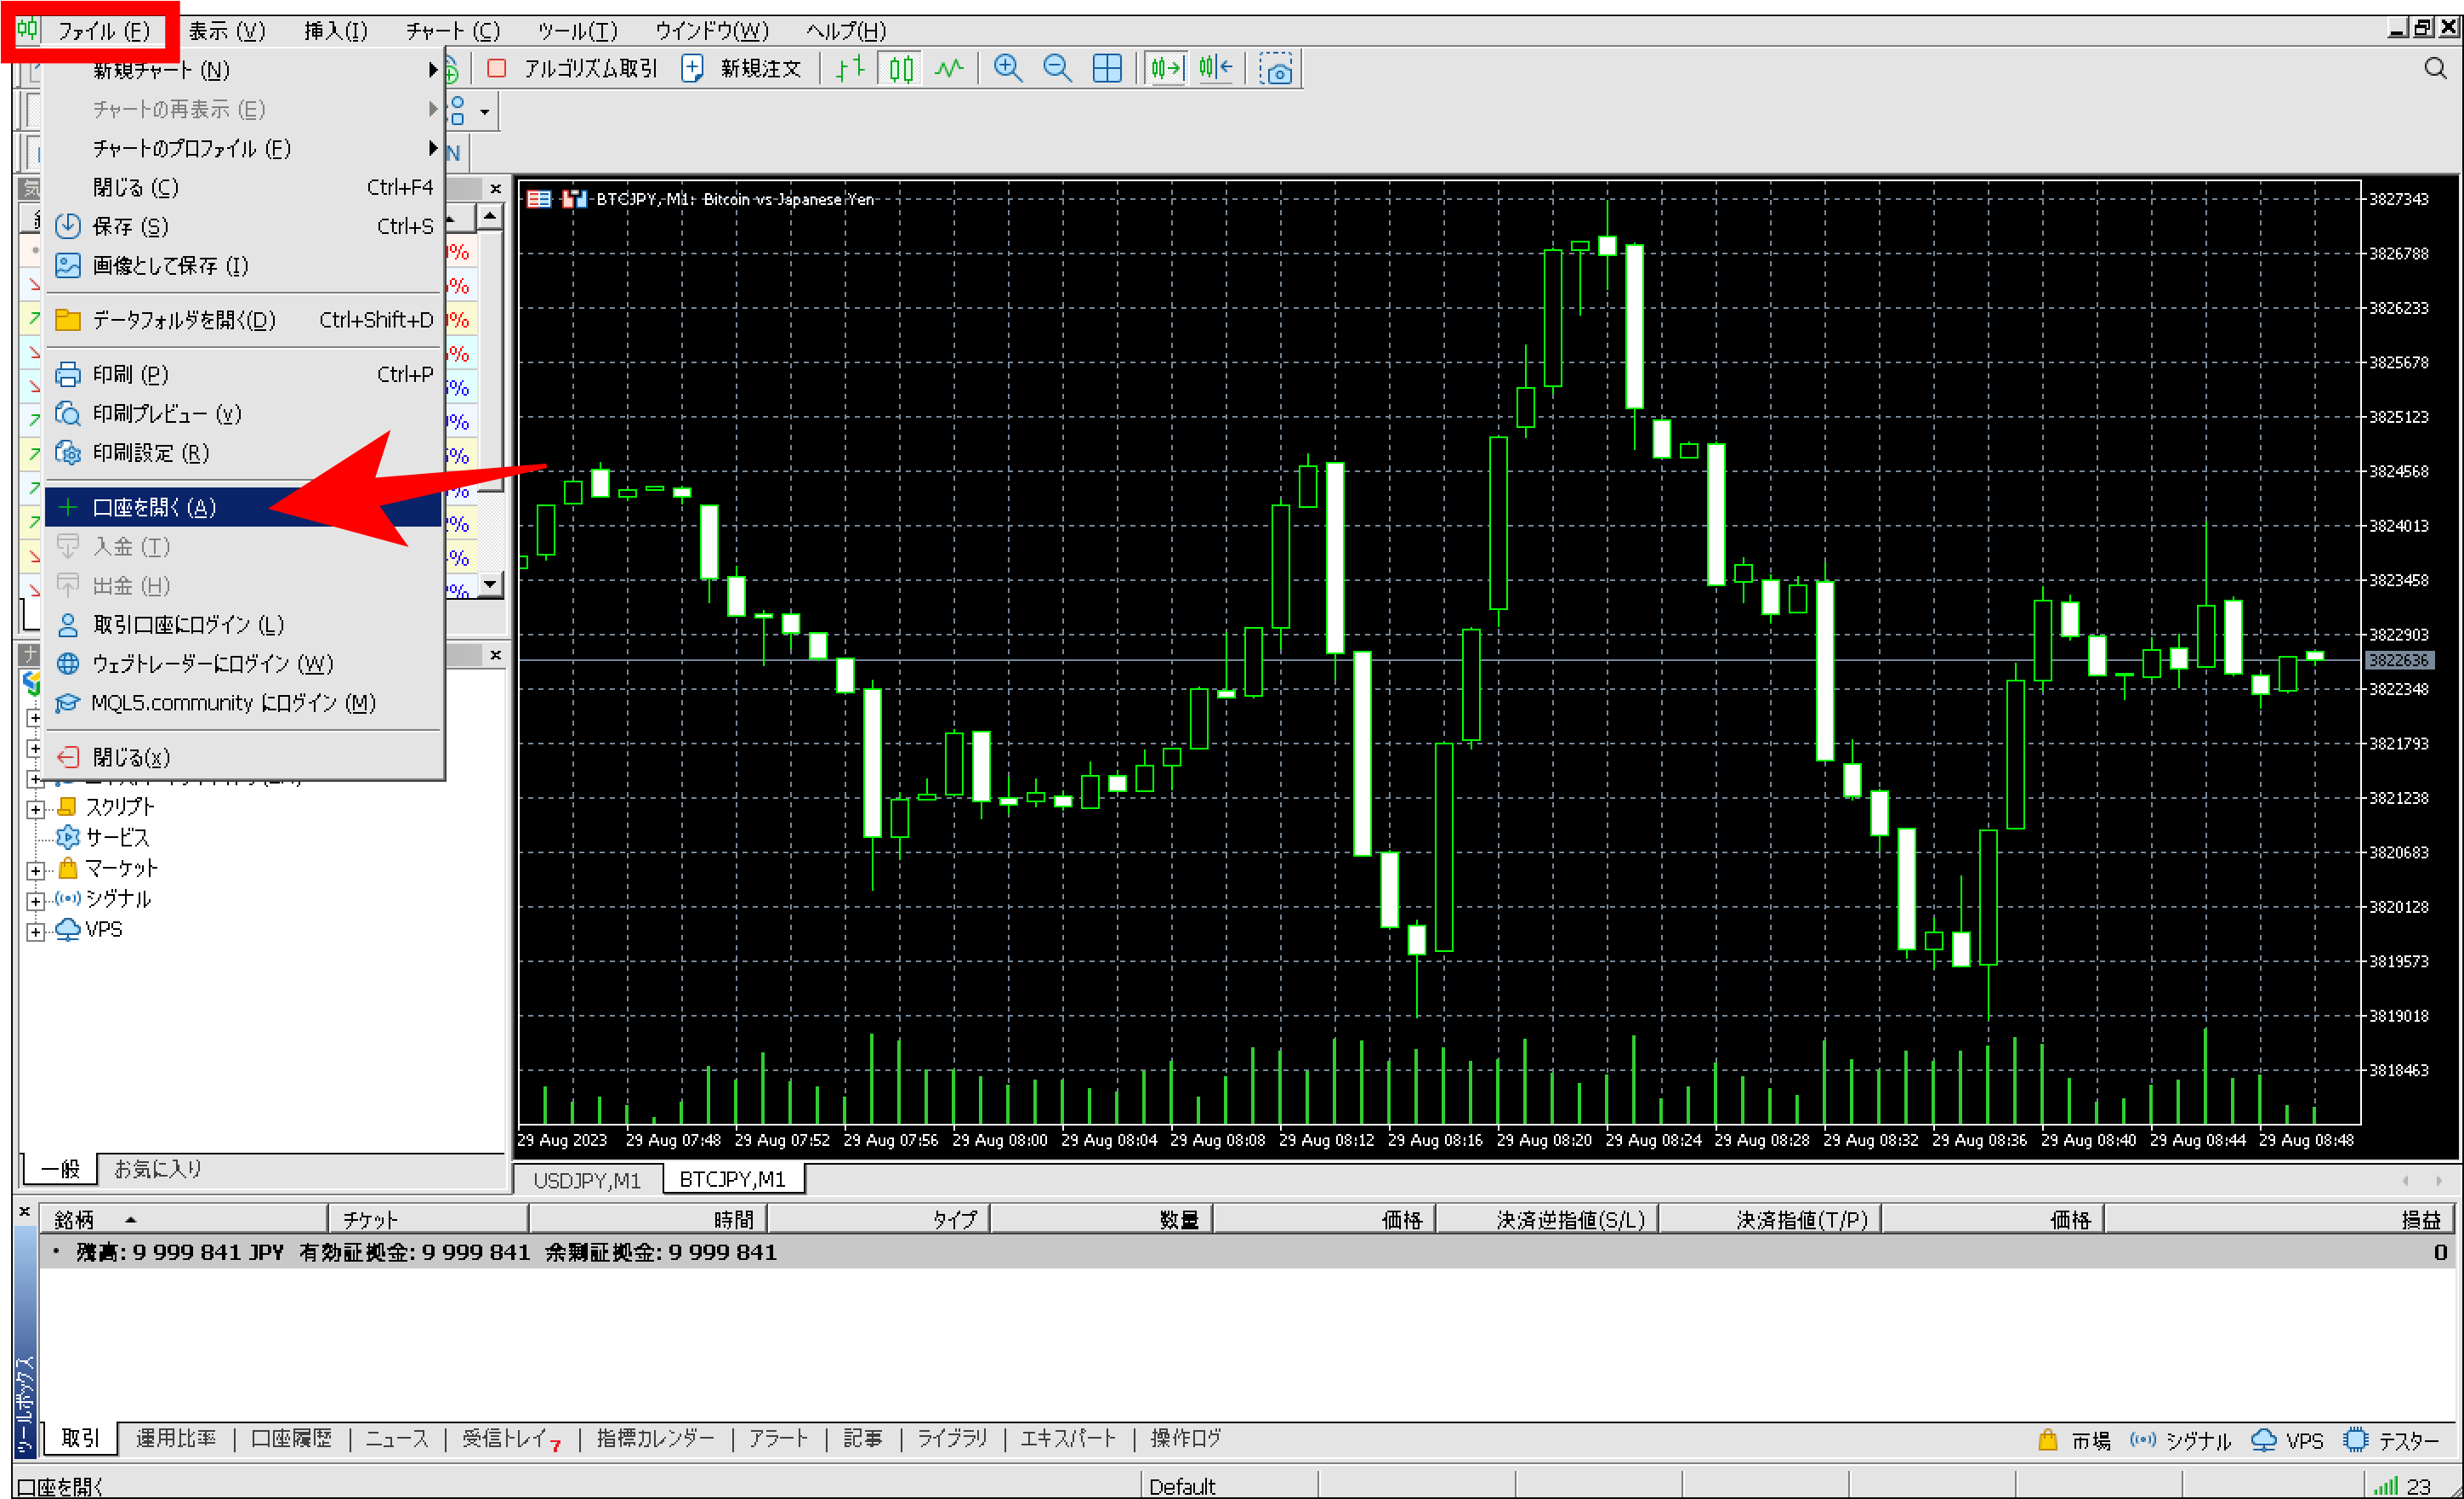Click the Save disk icon in menu

pos(67,226)
